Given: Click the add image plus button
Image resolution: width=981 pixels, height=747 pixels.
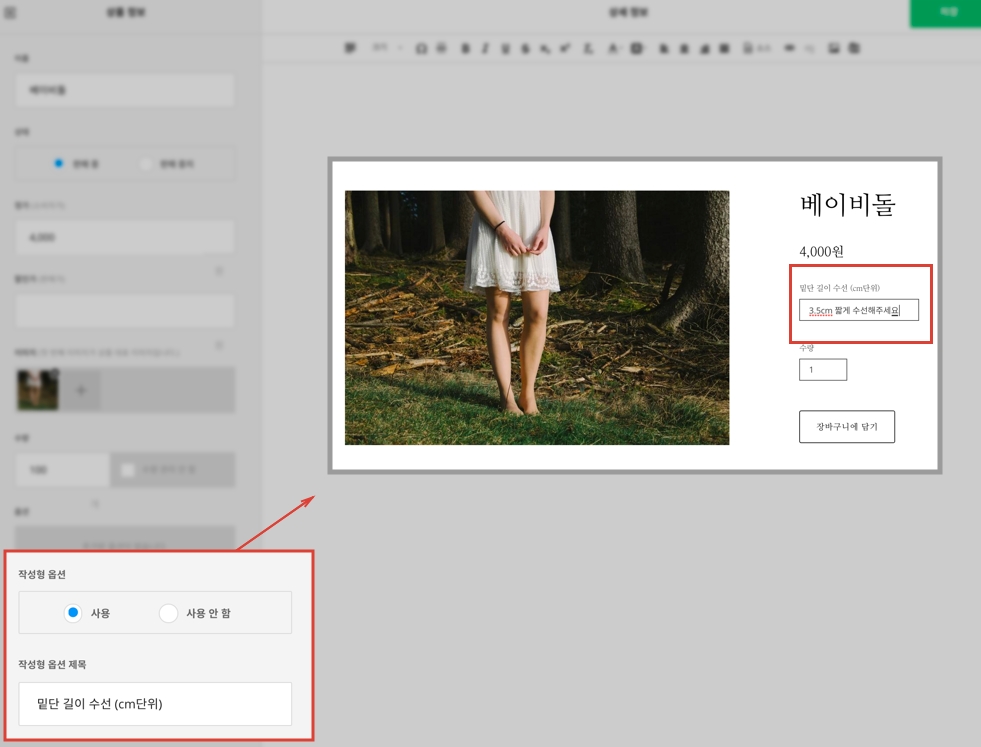Looking at the screenshot, I should tap(82, 390).
